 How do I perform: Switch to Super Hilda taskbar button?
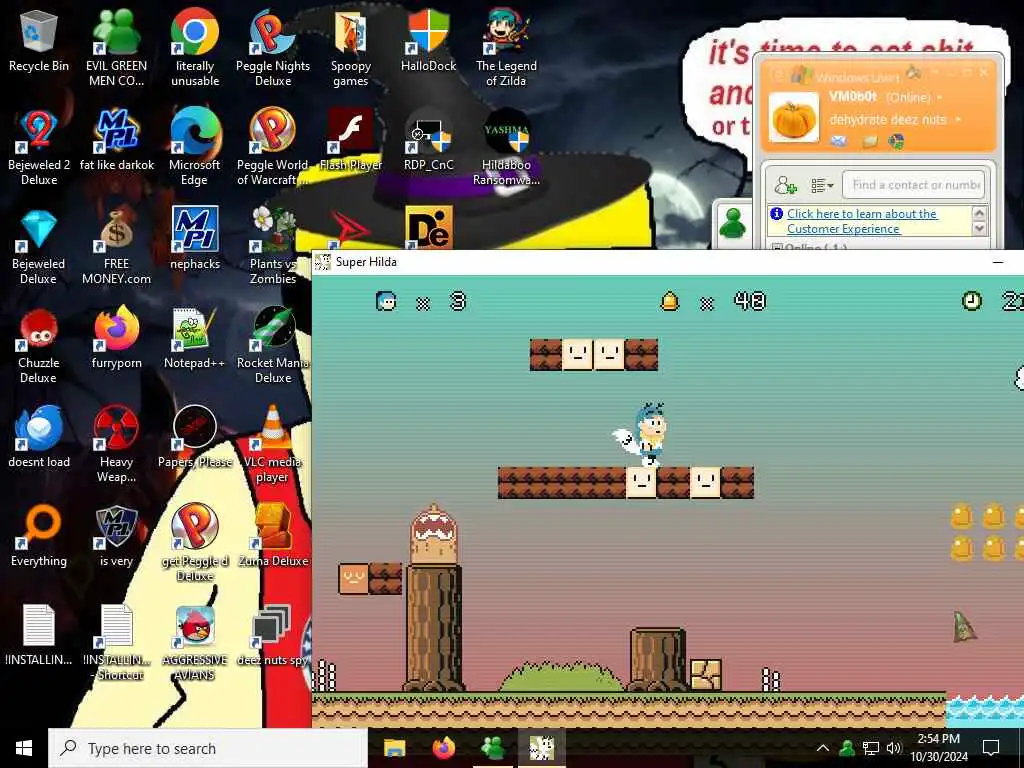pyautogui.click(x=542, y=748)
